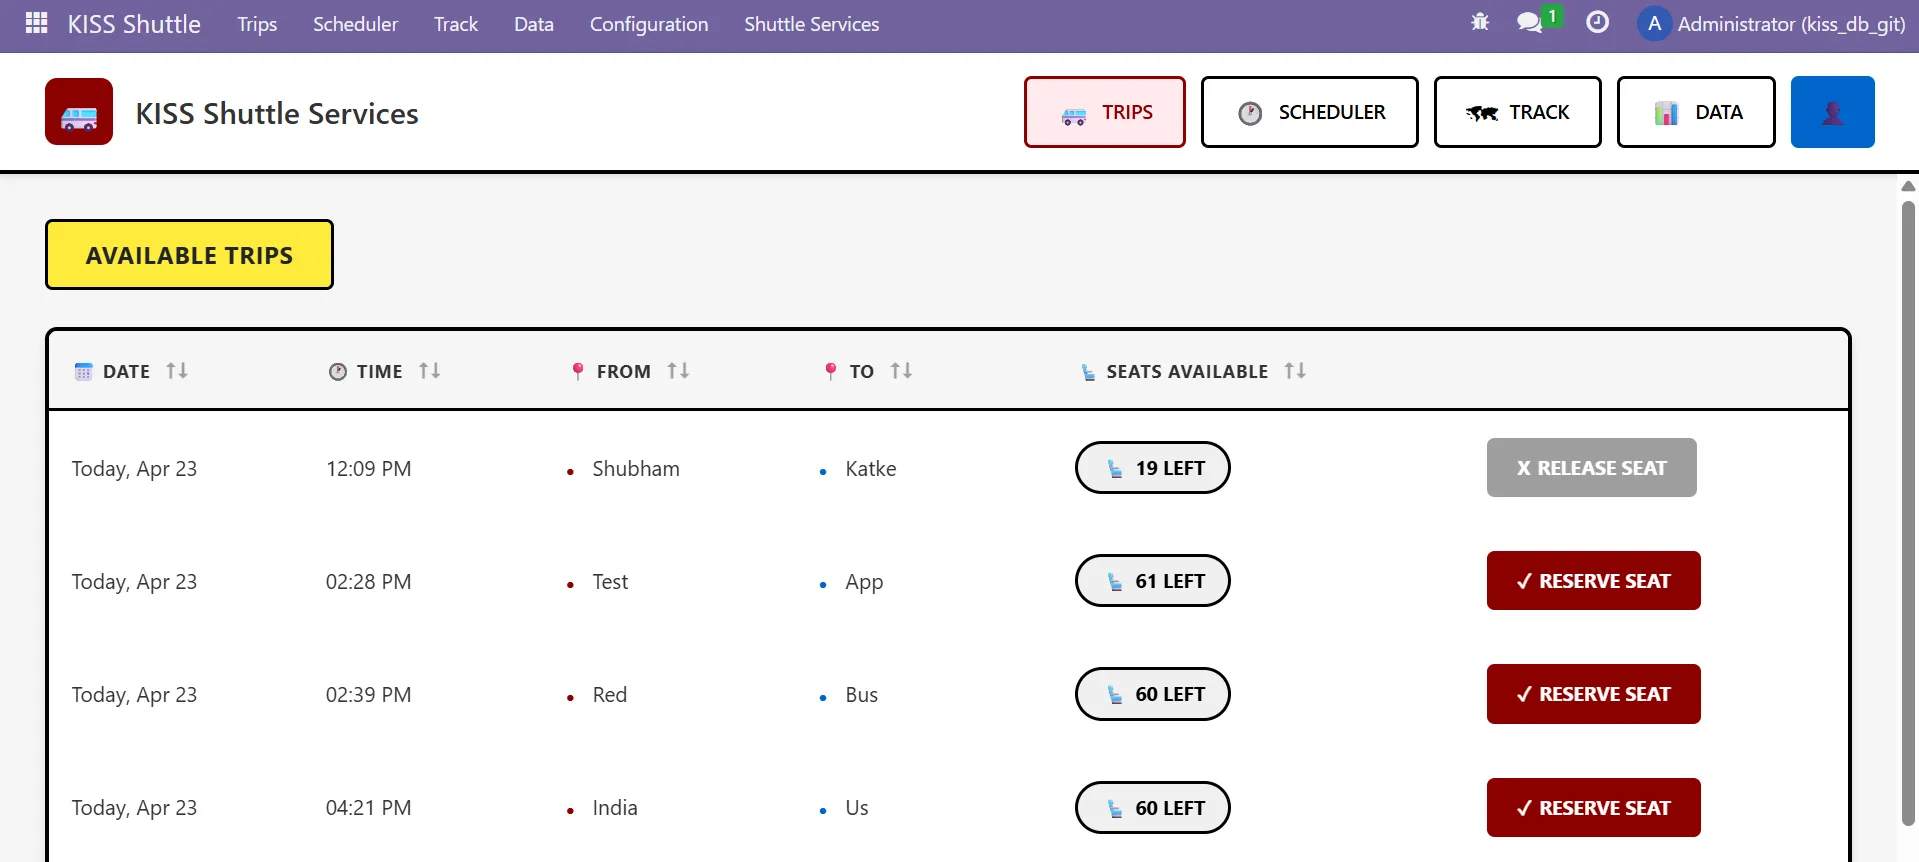This screenshot has height=862, width=1919.
Task: Sort by From column arrows
Action: [678, 371]
